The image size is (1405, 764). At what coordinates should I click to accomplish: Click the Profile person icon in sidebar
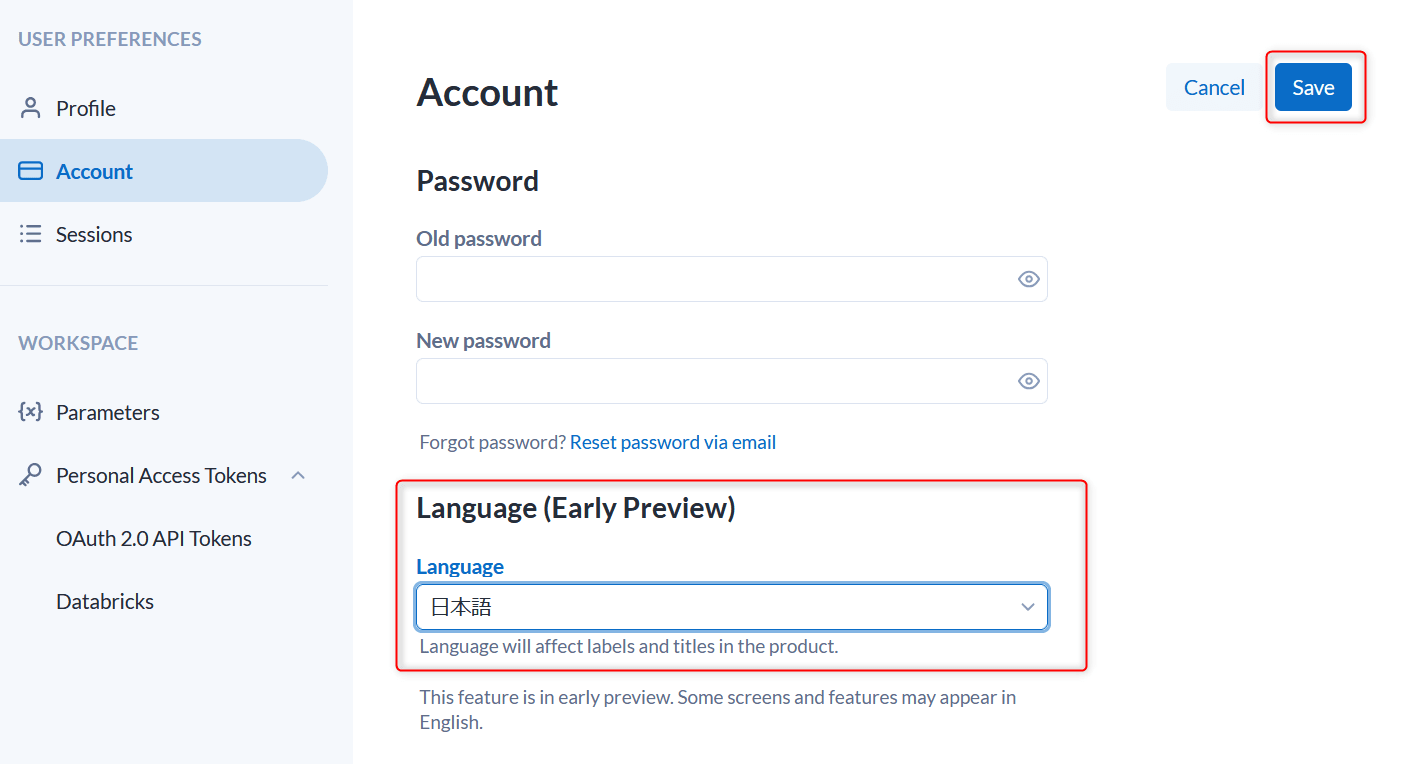point(30,107)
